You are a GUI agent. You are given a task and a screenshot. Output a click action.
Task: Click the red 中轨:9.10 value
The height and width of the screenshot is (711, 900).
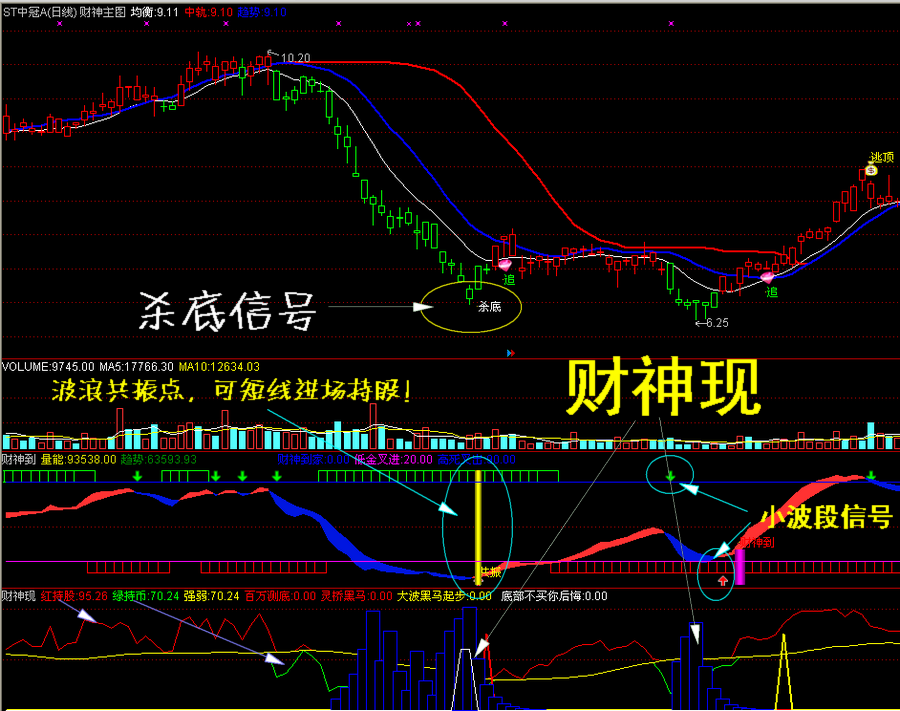(209, 12)
